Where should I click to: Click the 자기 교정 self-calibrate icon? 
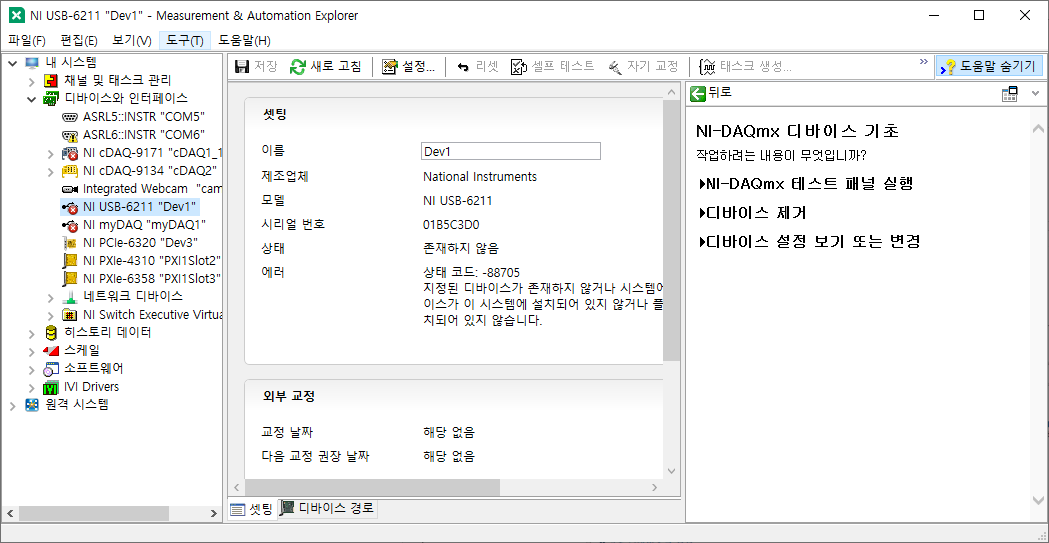615,66
